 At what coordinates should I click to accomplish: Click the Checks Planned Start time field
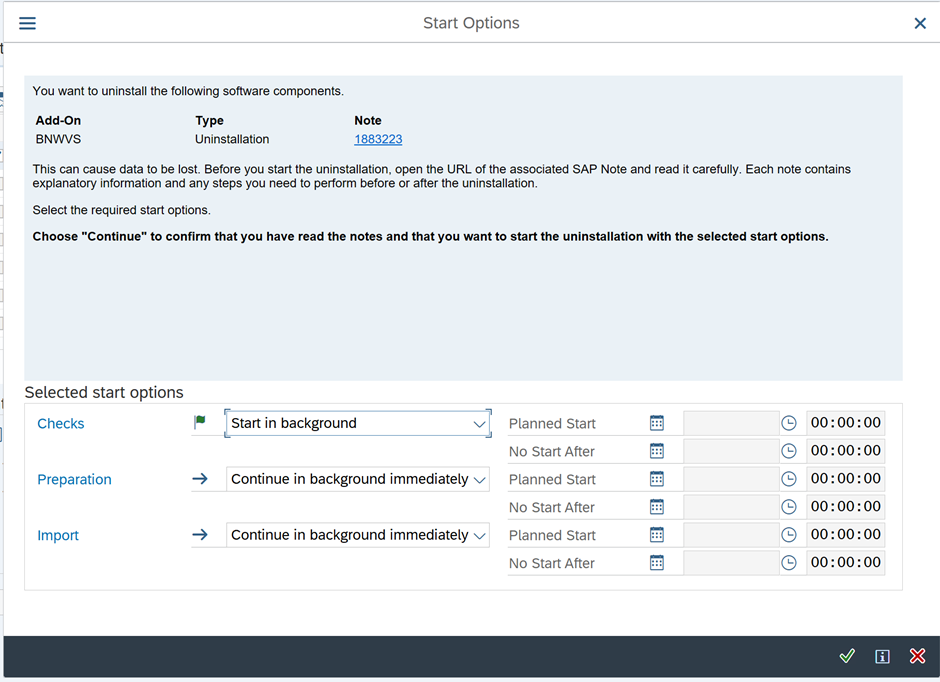click(845, 423)
